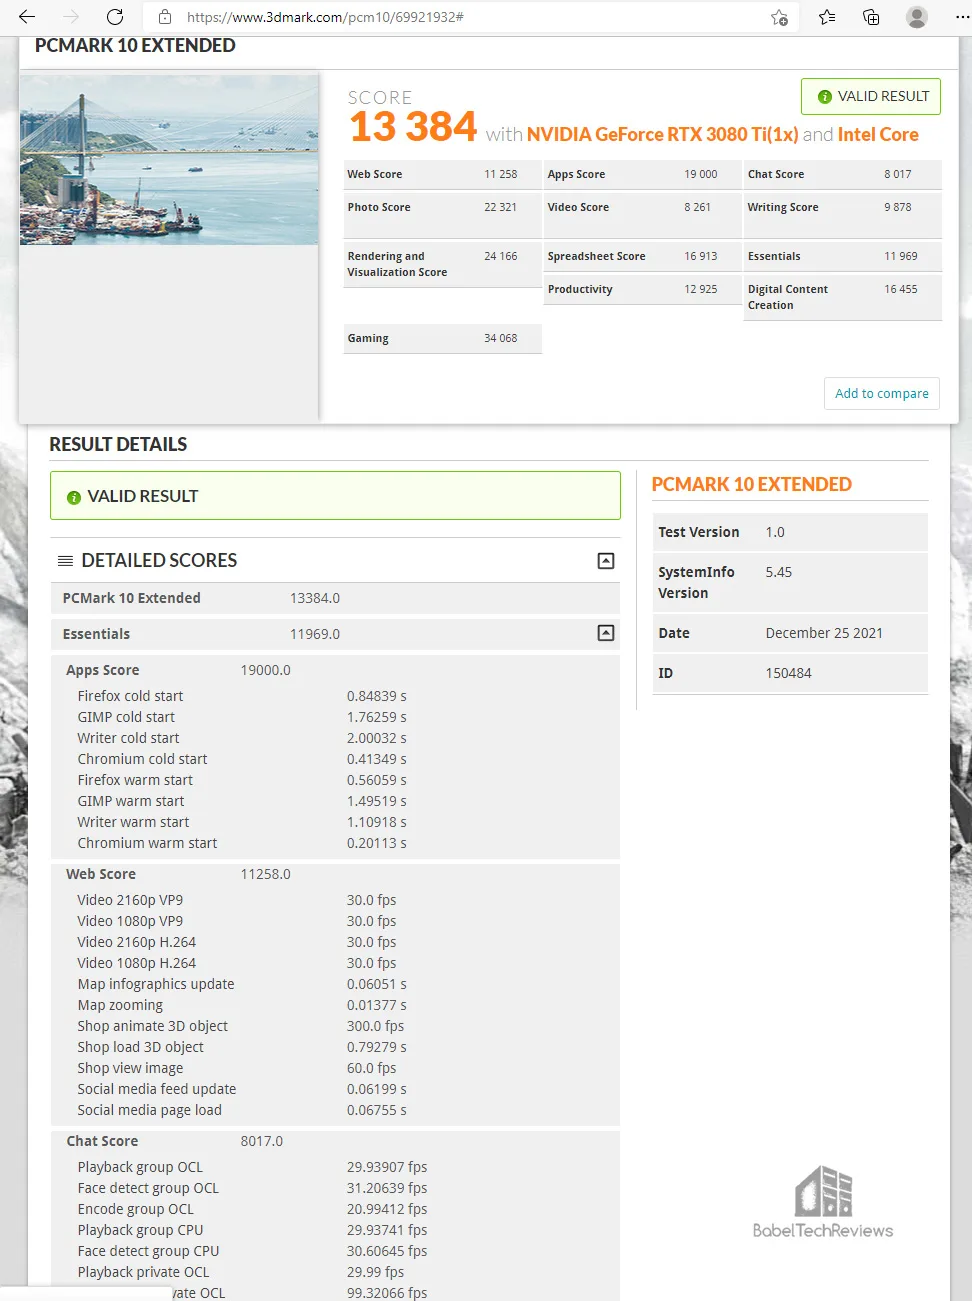
Task: Click Playback private OCL row
Action: 335,1272
